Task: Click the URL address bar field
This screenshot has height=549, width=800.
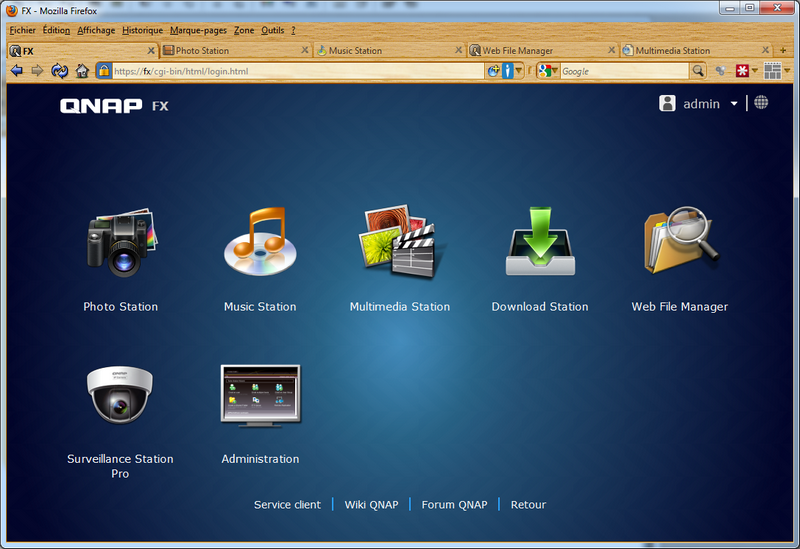Action: tap(297, 71)
